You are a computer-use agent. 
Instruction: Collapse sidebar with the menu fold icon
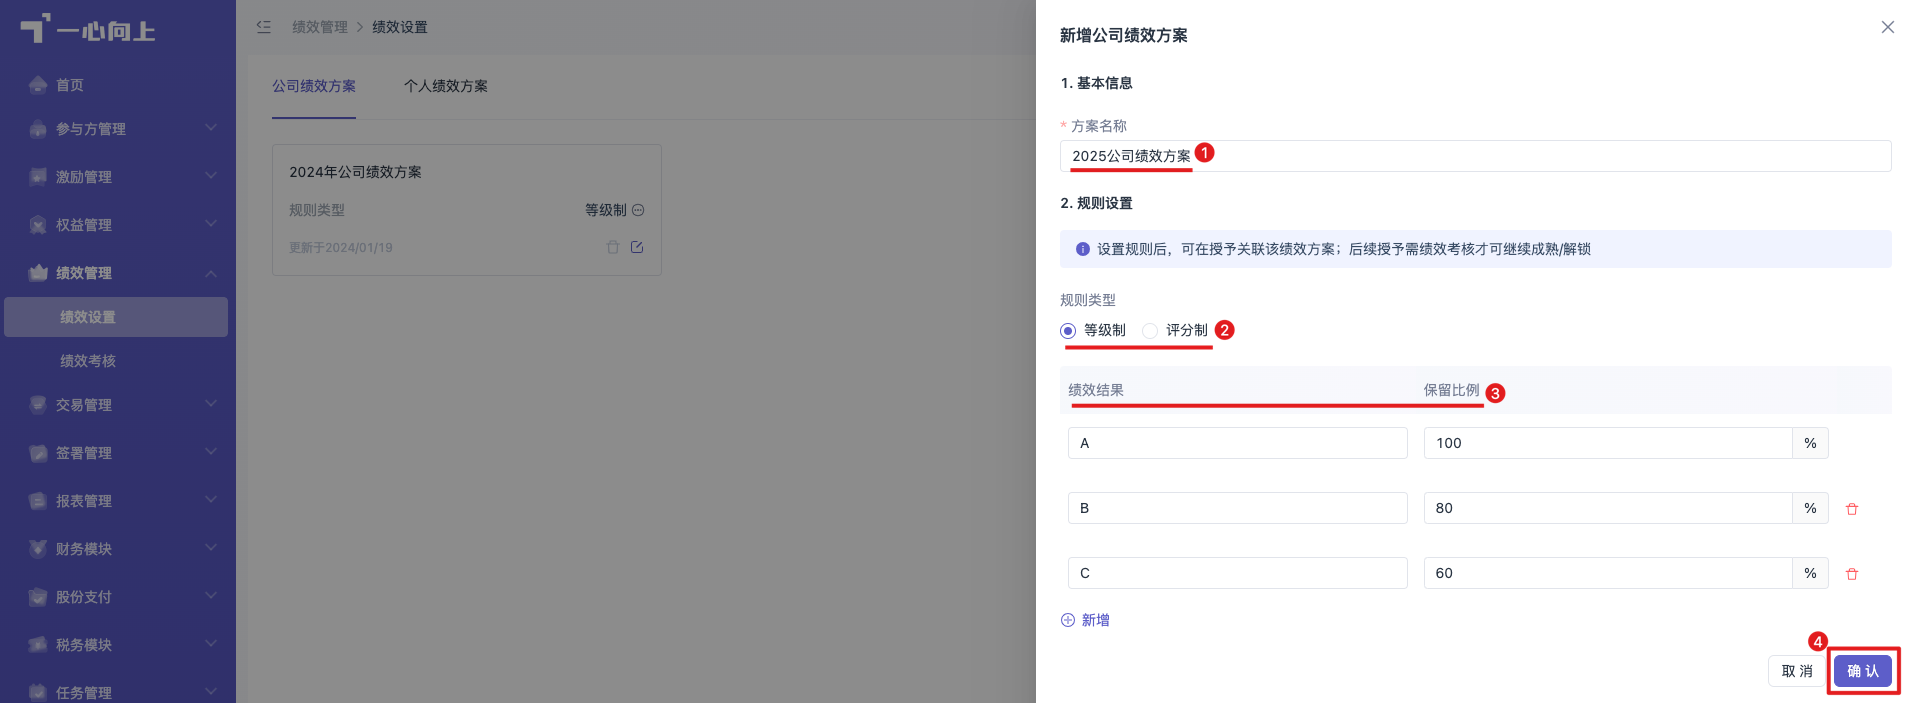pos(263,27)
